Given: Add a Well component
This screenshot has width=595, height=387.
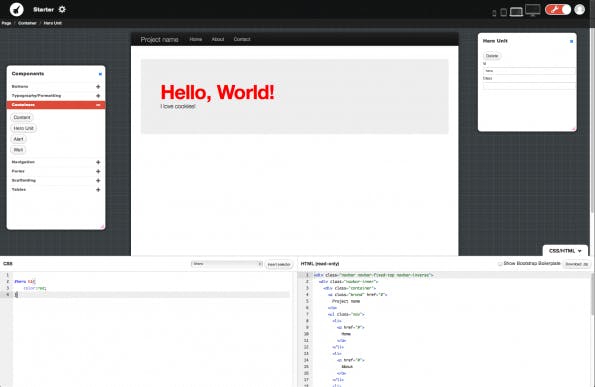Looking at the screenshot, I should pos(18,150).
